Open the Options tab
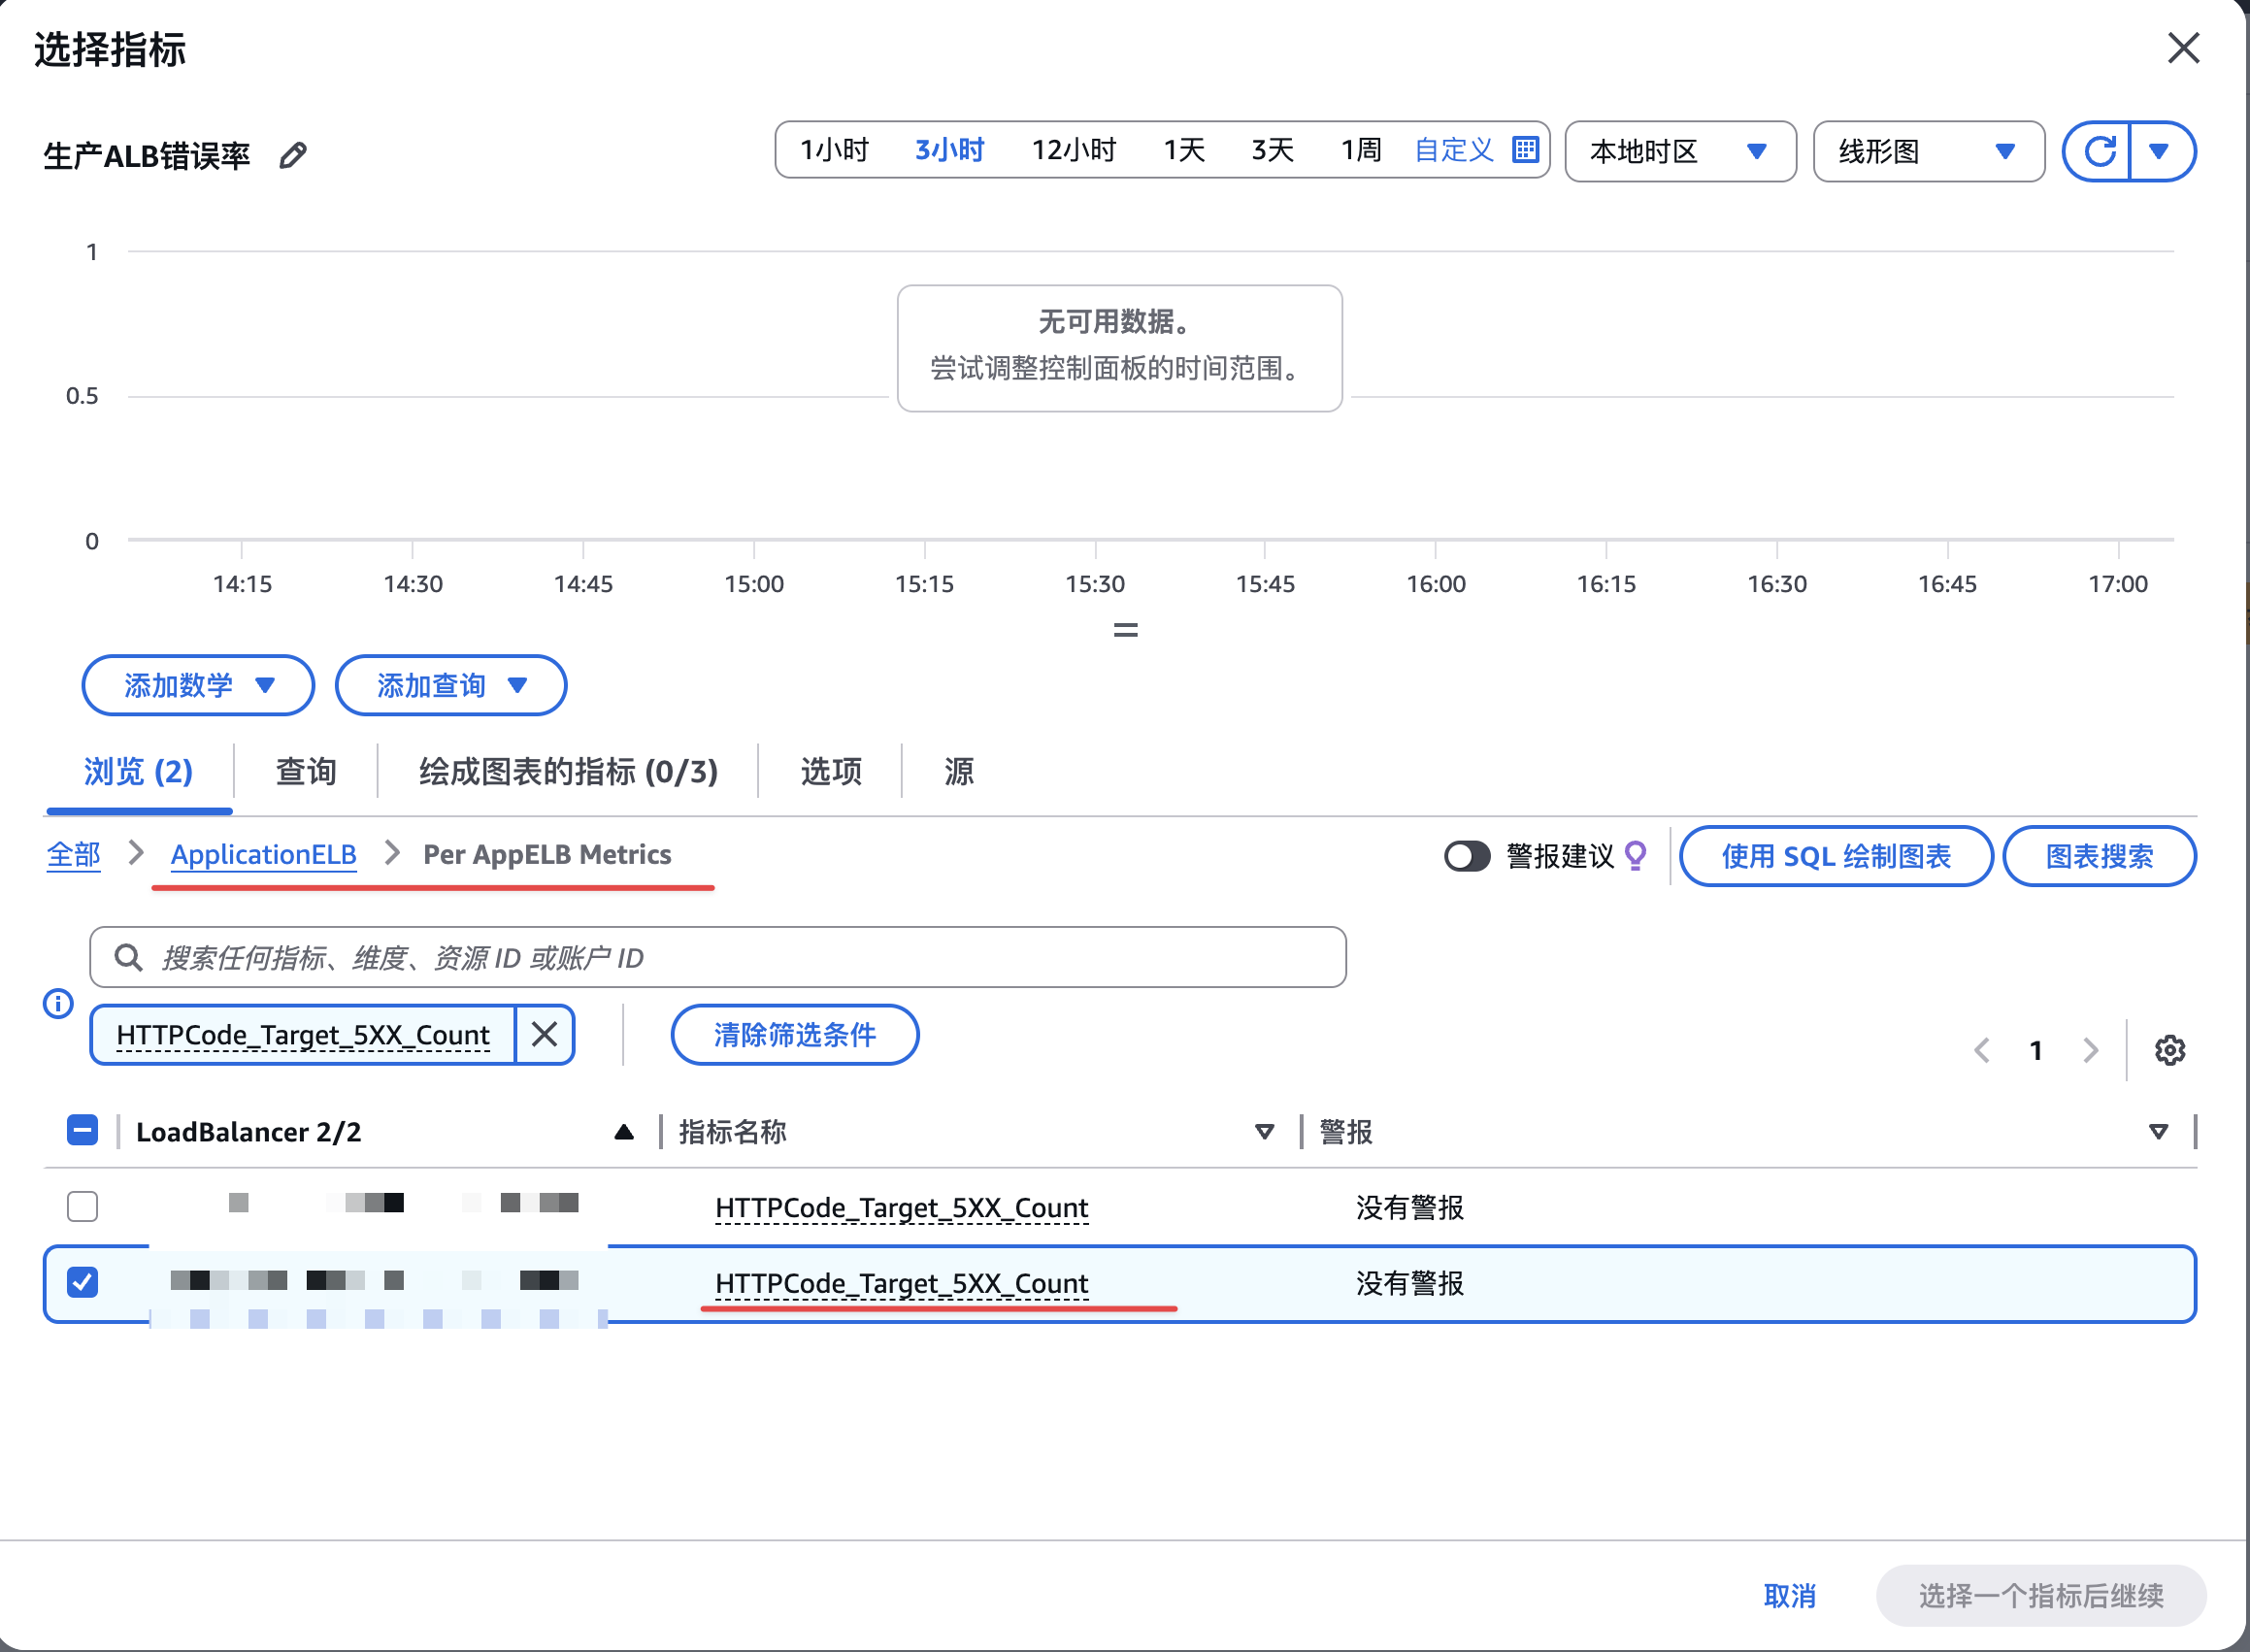The height and width of the screenshot is (1652, 2250). [830, 771]
